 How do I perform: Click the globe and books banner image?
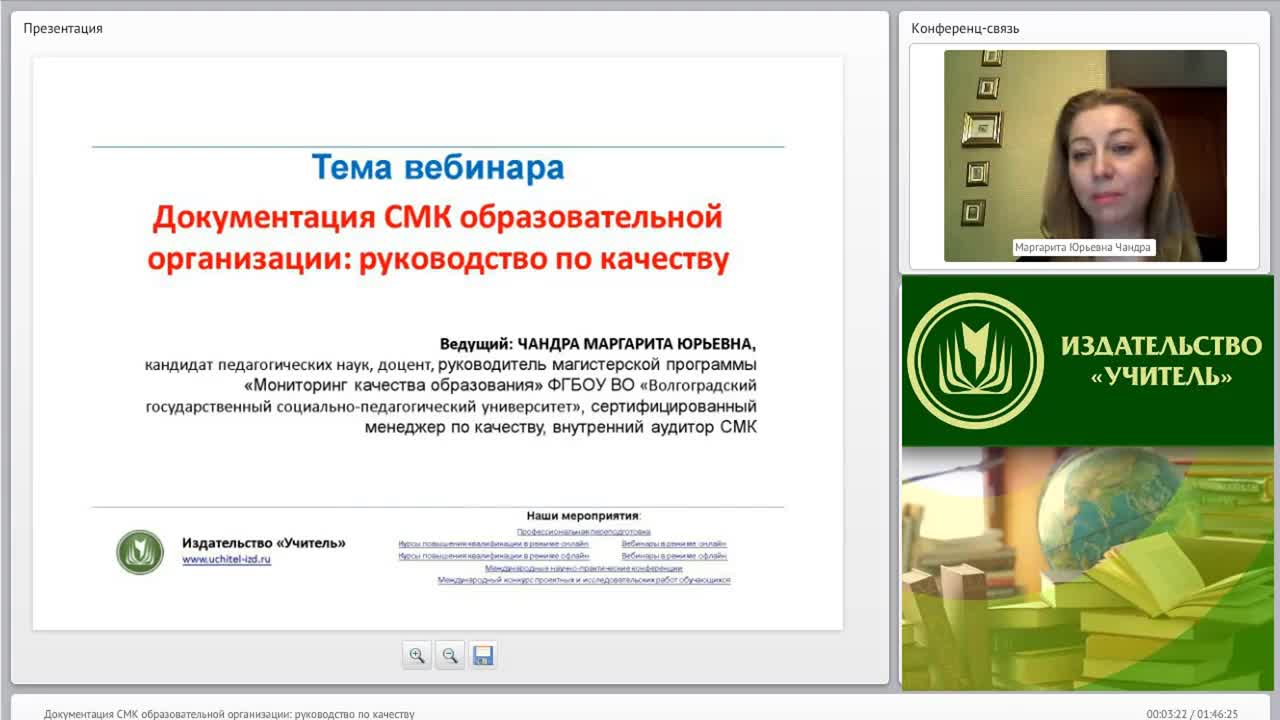pyautogui.click(x=1088, y=568)
